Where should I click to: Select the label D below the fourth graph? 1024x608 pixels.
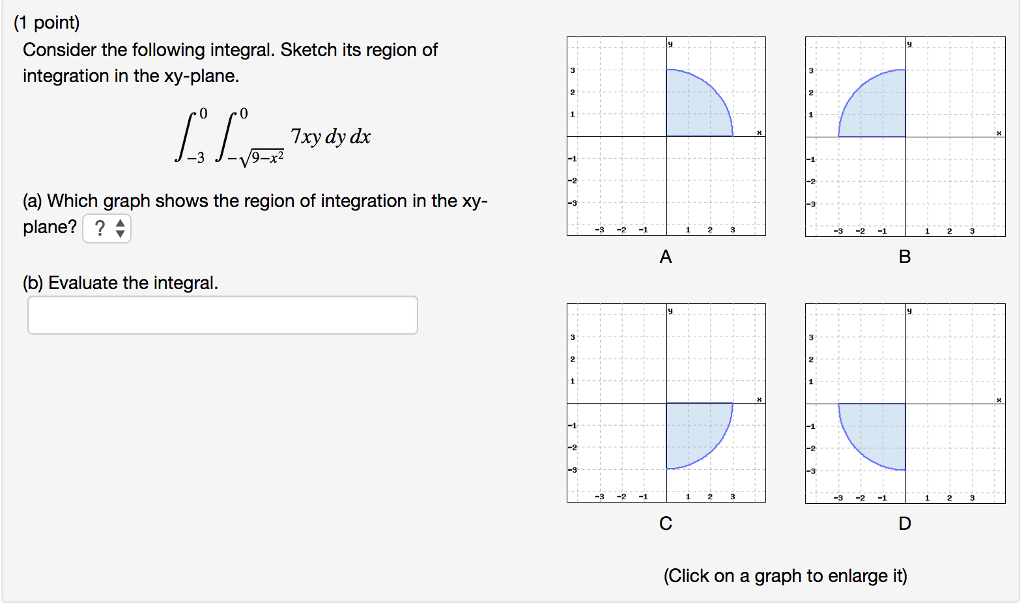click(904, 523)
